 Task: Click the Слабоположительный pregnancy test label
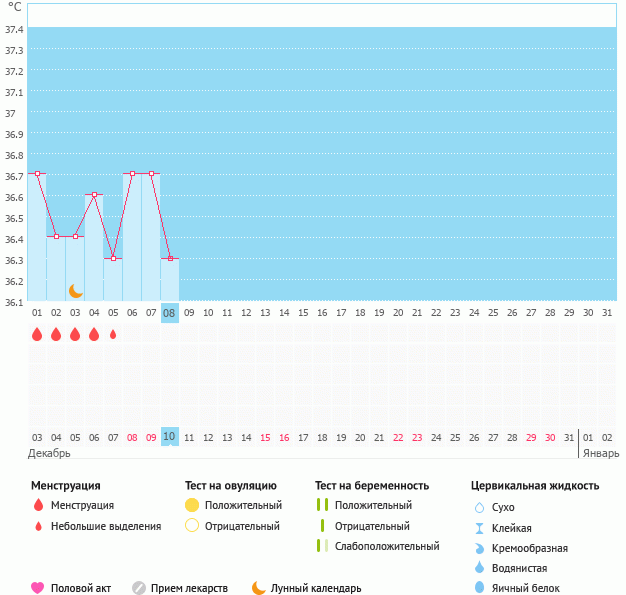pyautogui.click(x=387, y=546)
